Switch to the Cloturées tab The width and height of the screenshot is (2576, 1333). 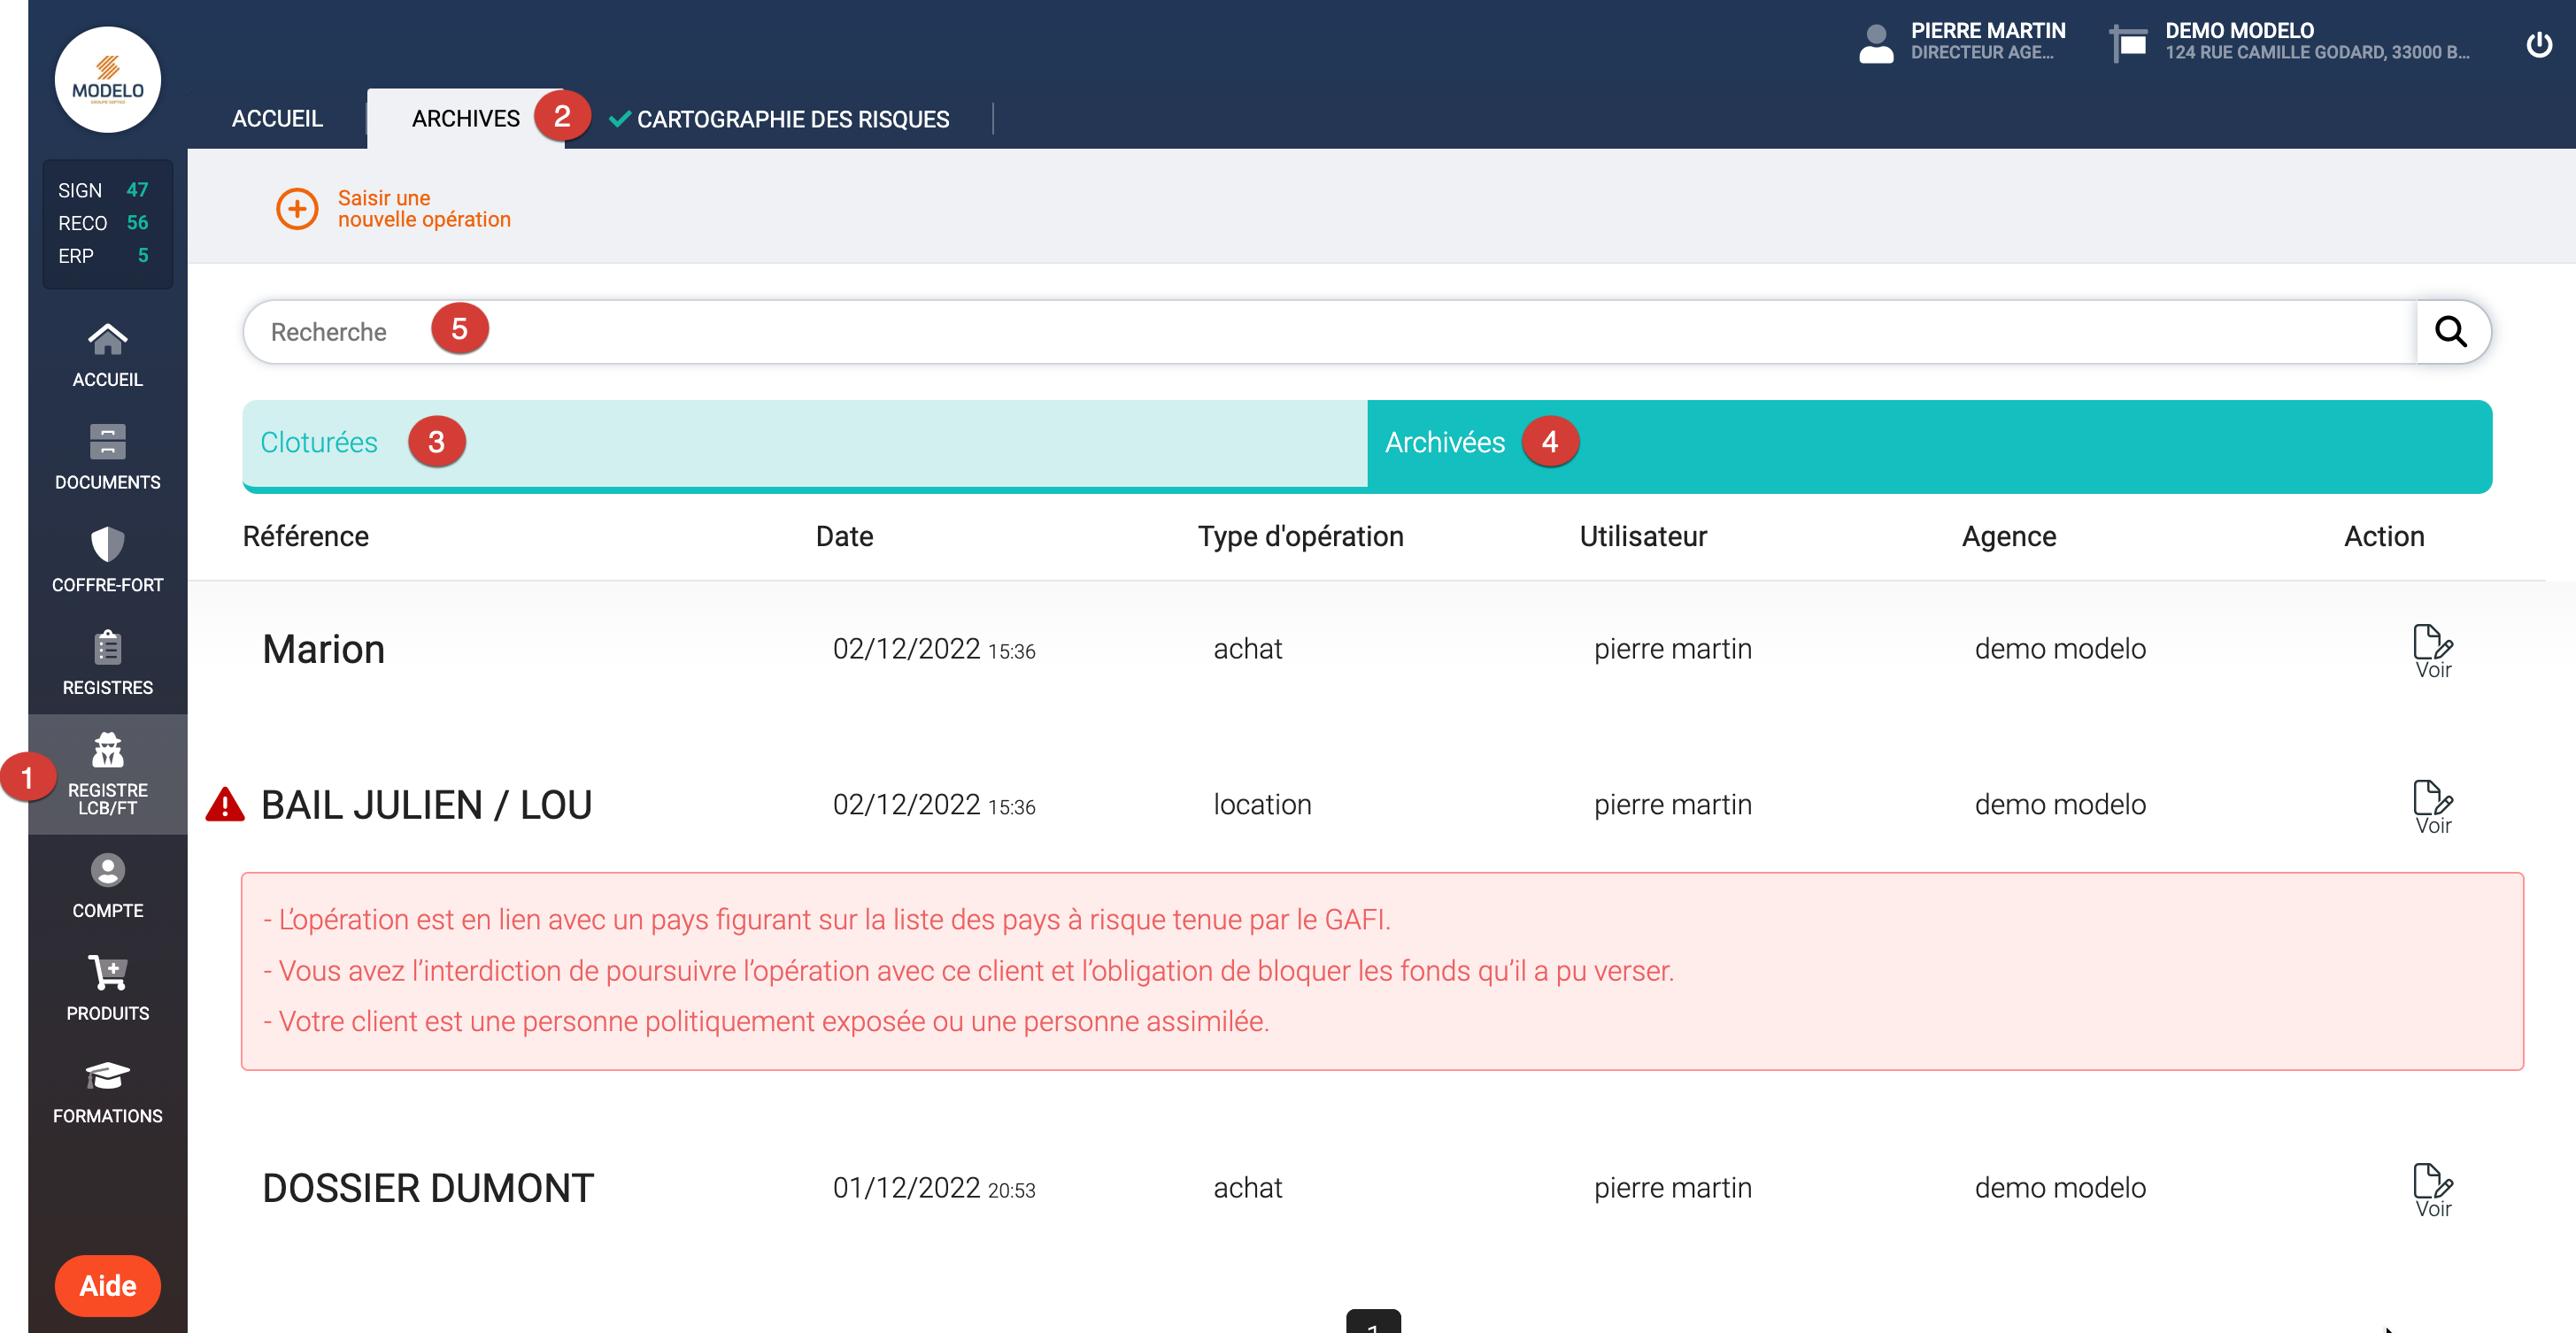pyautogui.click(x=319, y=442)
